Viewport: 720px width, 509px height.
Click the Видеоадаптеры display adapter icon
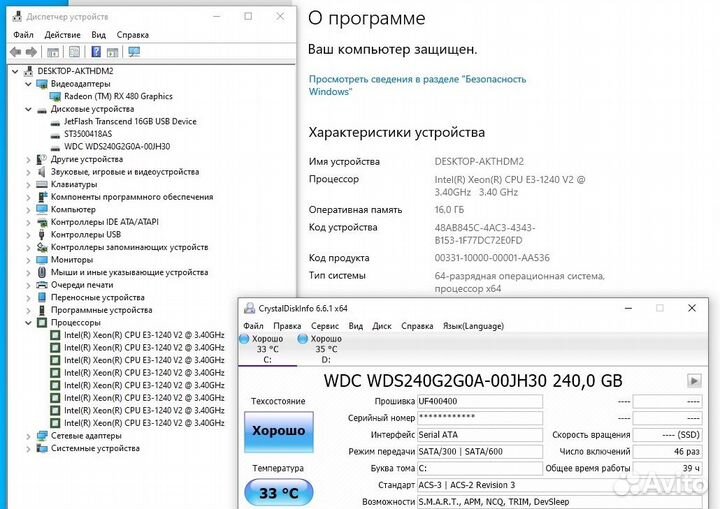(x=42, y=84)
